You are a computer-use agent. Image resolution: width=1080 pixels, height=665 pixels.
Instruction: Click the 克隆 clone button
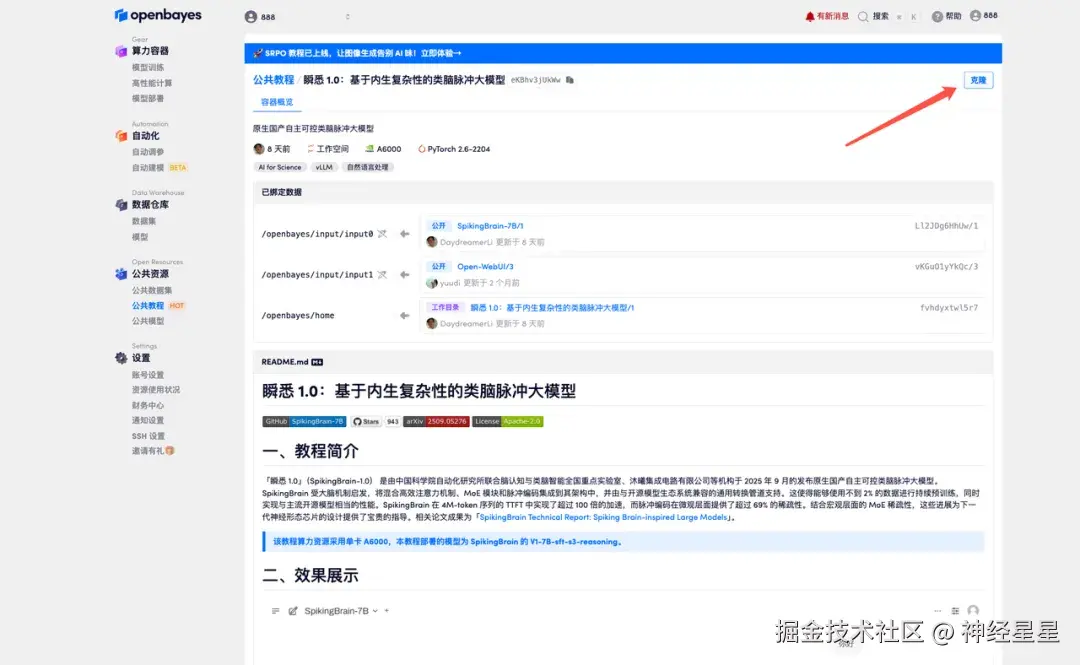[978, 80]
